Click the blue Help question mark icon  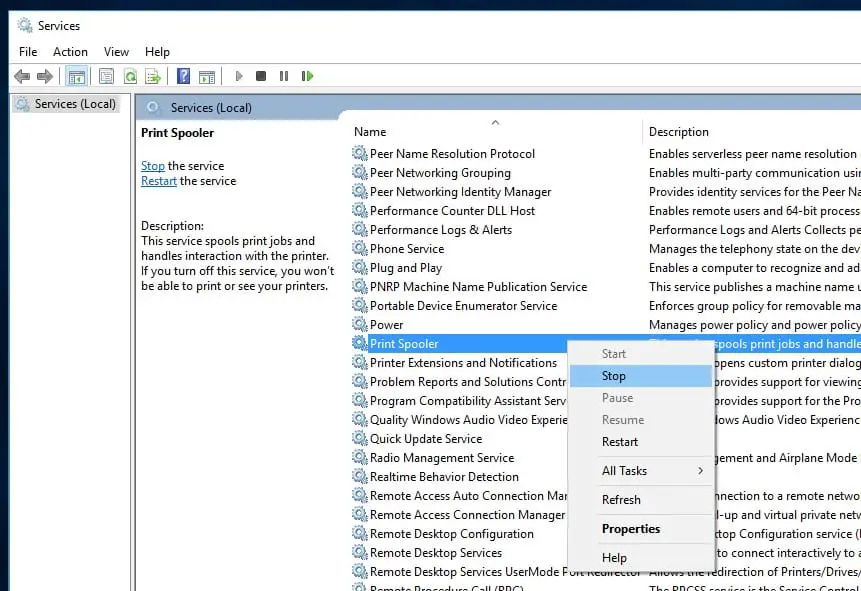point(183,76)
